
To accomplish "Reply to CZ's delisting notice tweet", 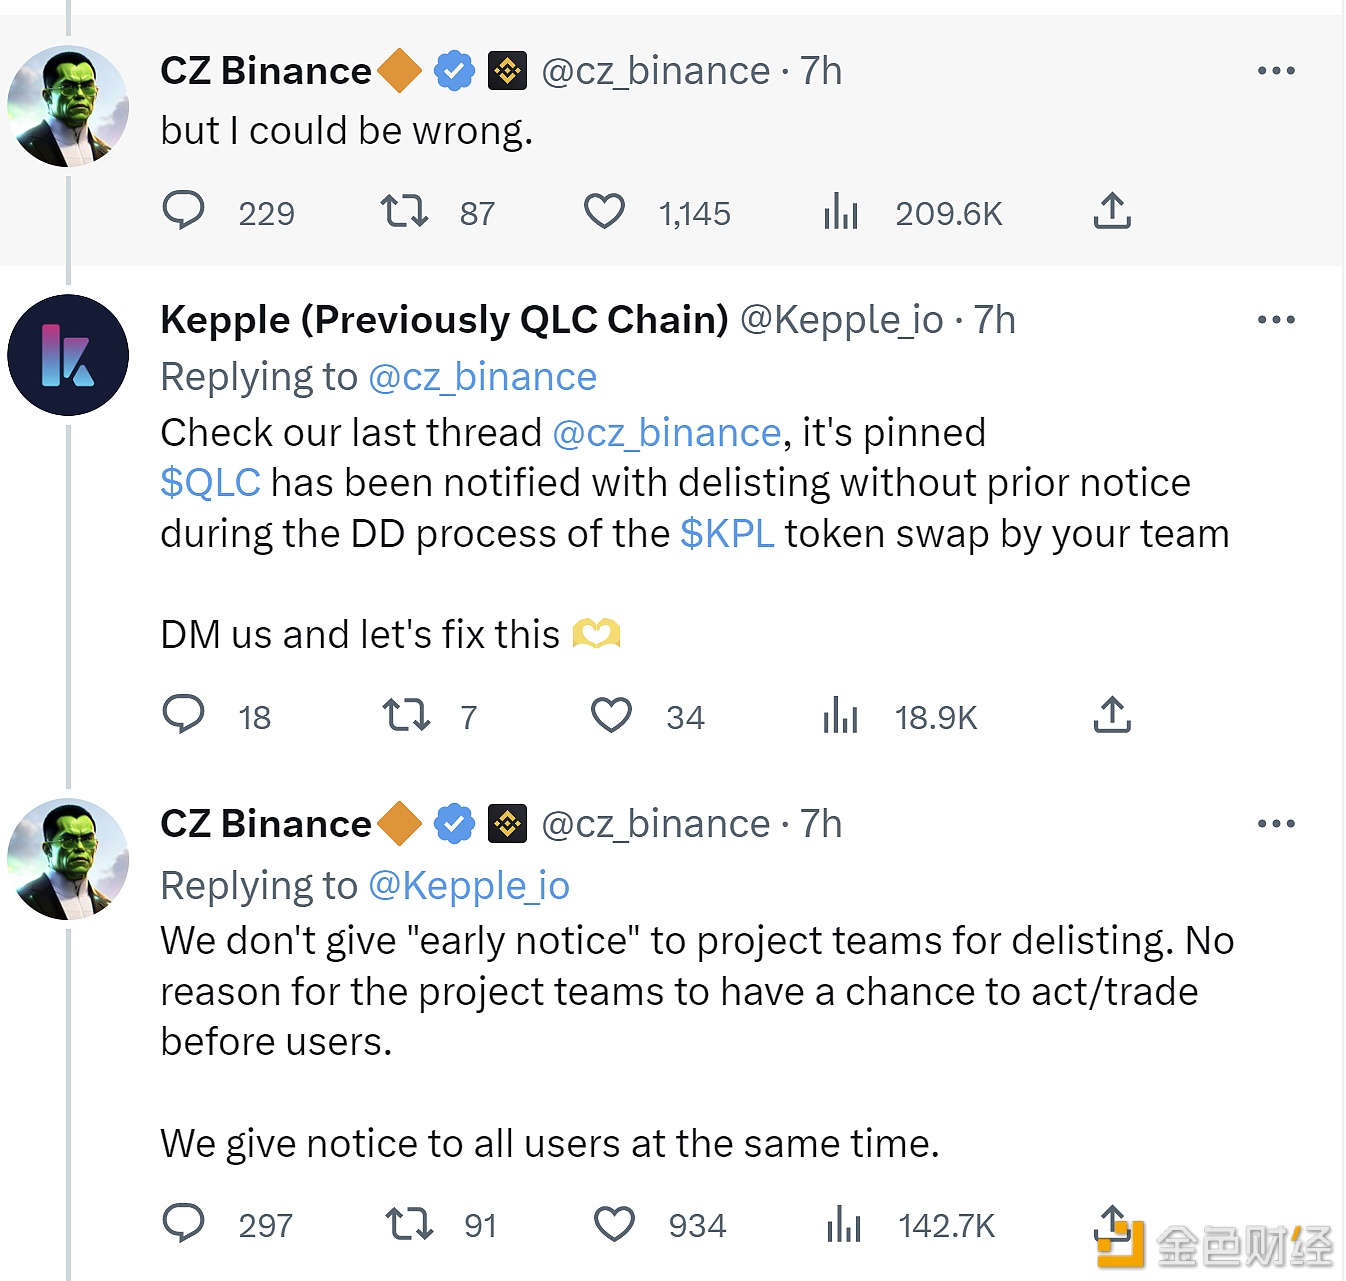I will [184, 1223].
